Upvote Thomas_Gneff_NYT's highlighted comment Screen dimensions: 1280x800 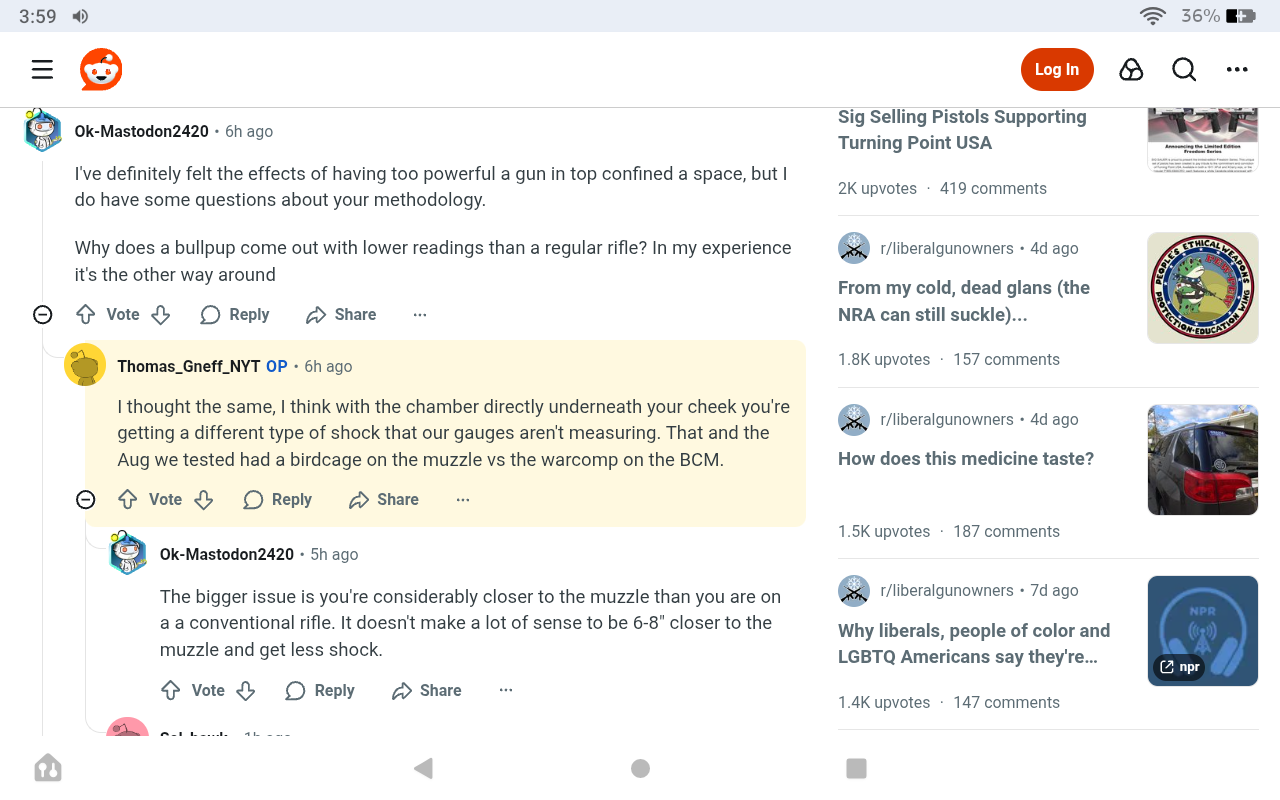(x=128, y=499)
